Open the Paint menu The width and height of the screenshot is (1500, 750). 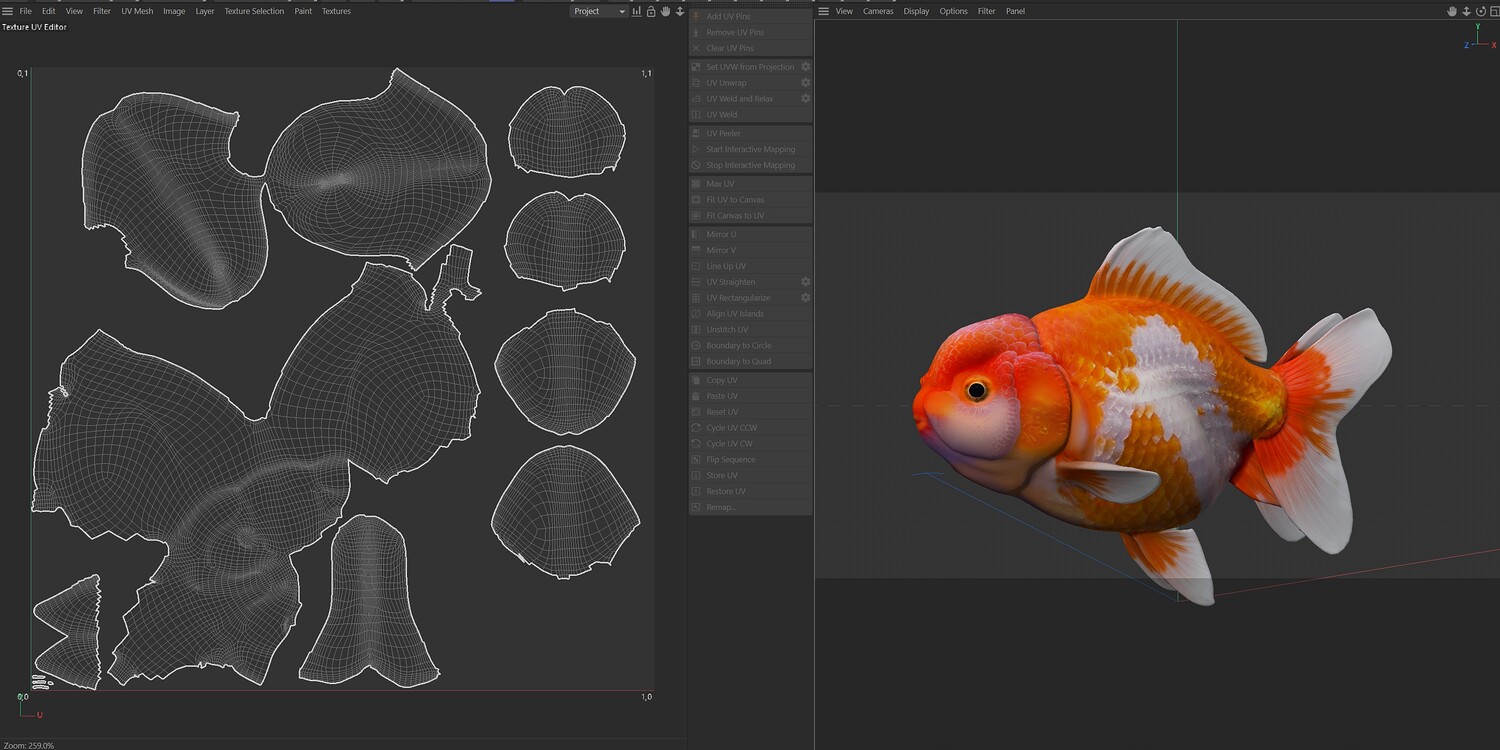[x=303, y=11]
